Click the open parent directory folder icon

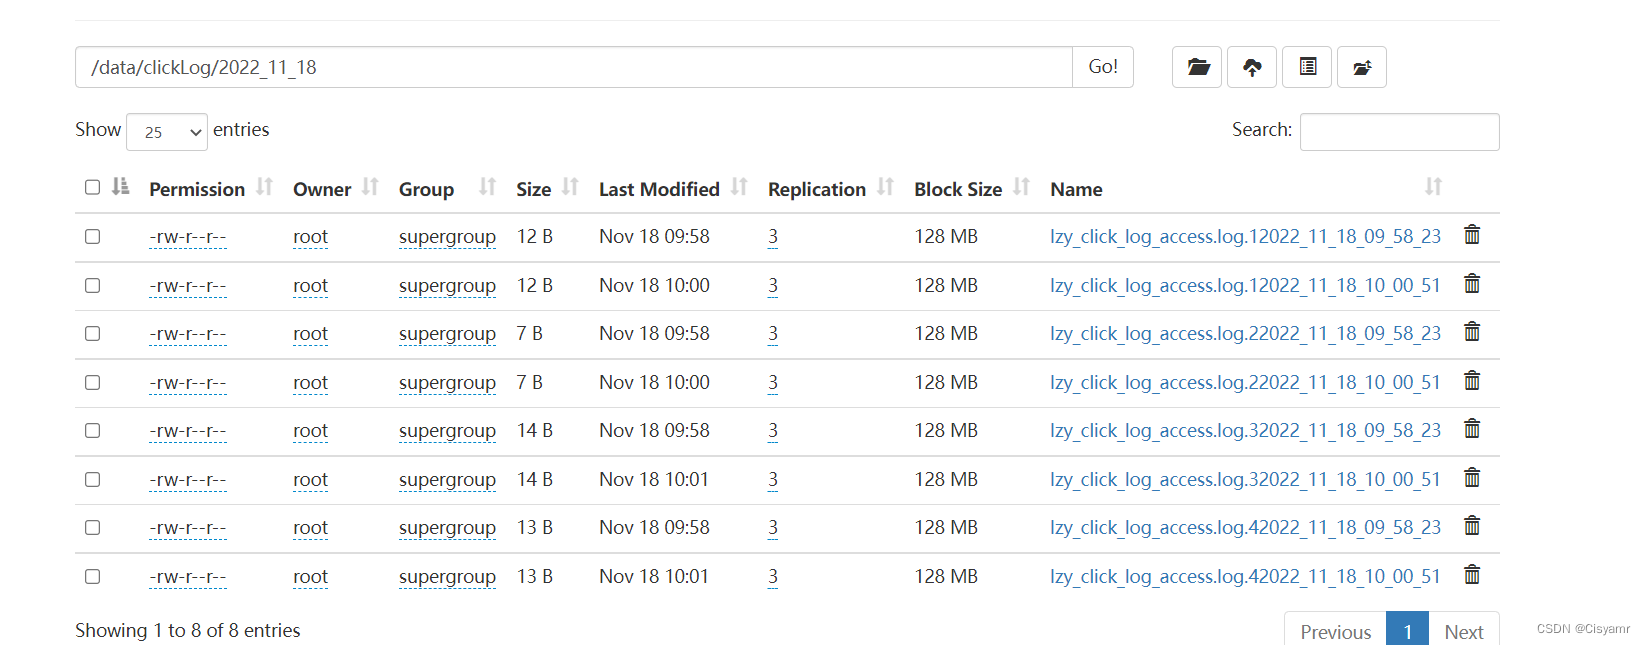1197,67
